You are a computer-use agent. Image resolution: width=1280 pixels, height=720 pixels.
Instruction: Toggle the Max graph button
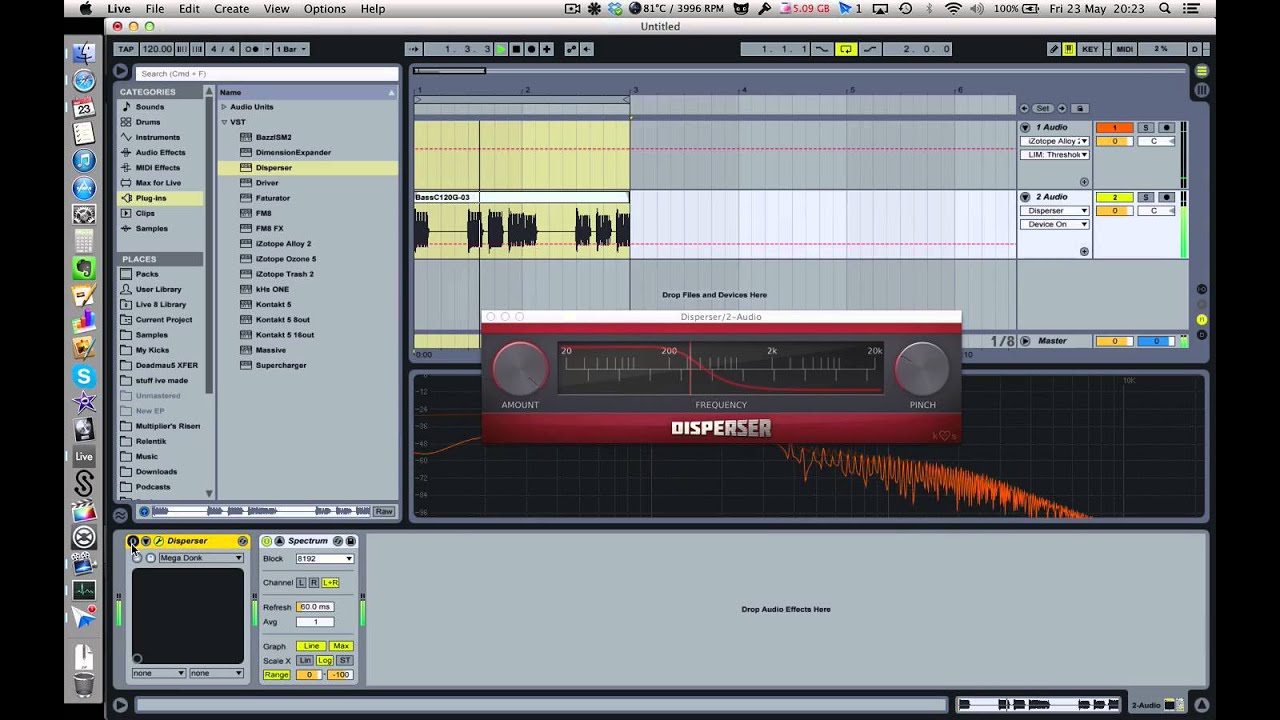pyautogui.click(x=341, y=646)
